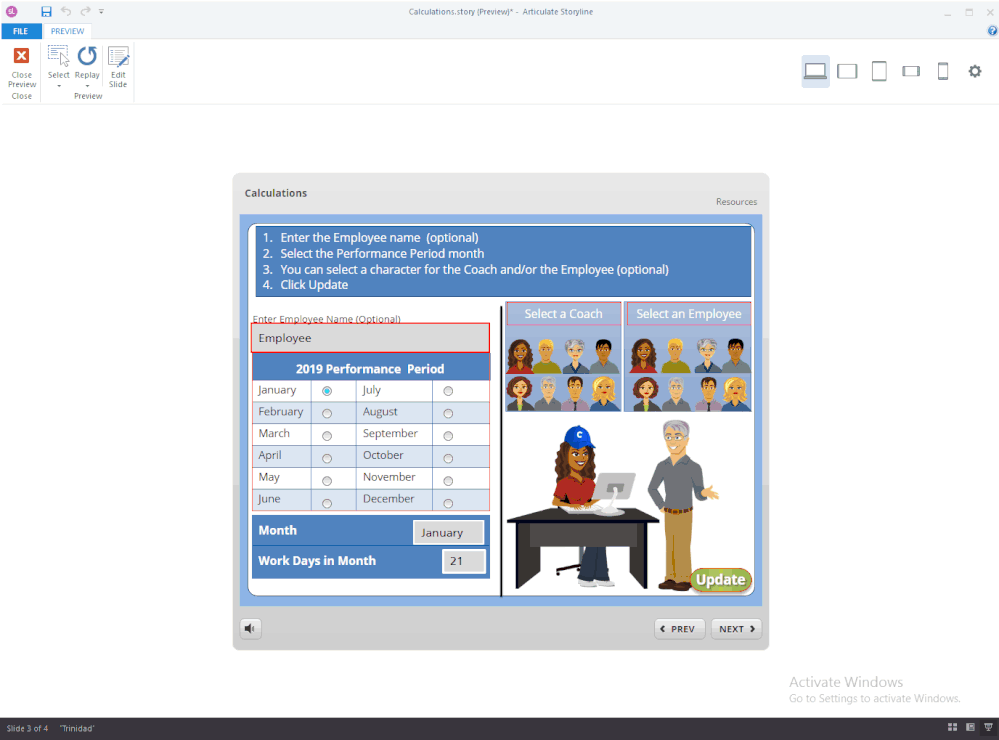Switch to phone portrait preview icon
The width and height of the screenshot is (999, 740).
[943, 71]
